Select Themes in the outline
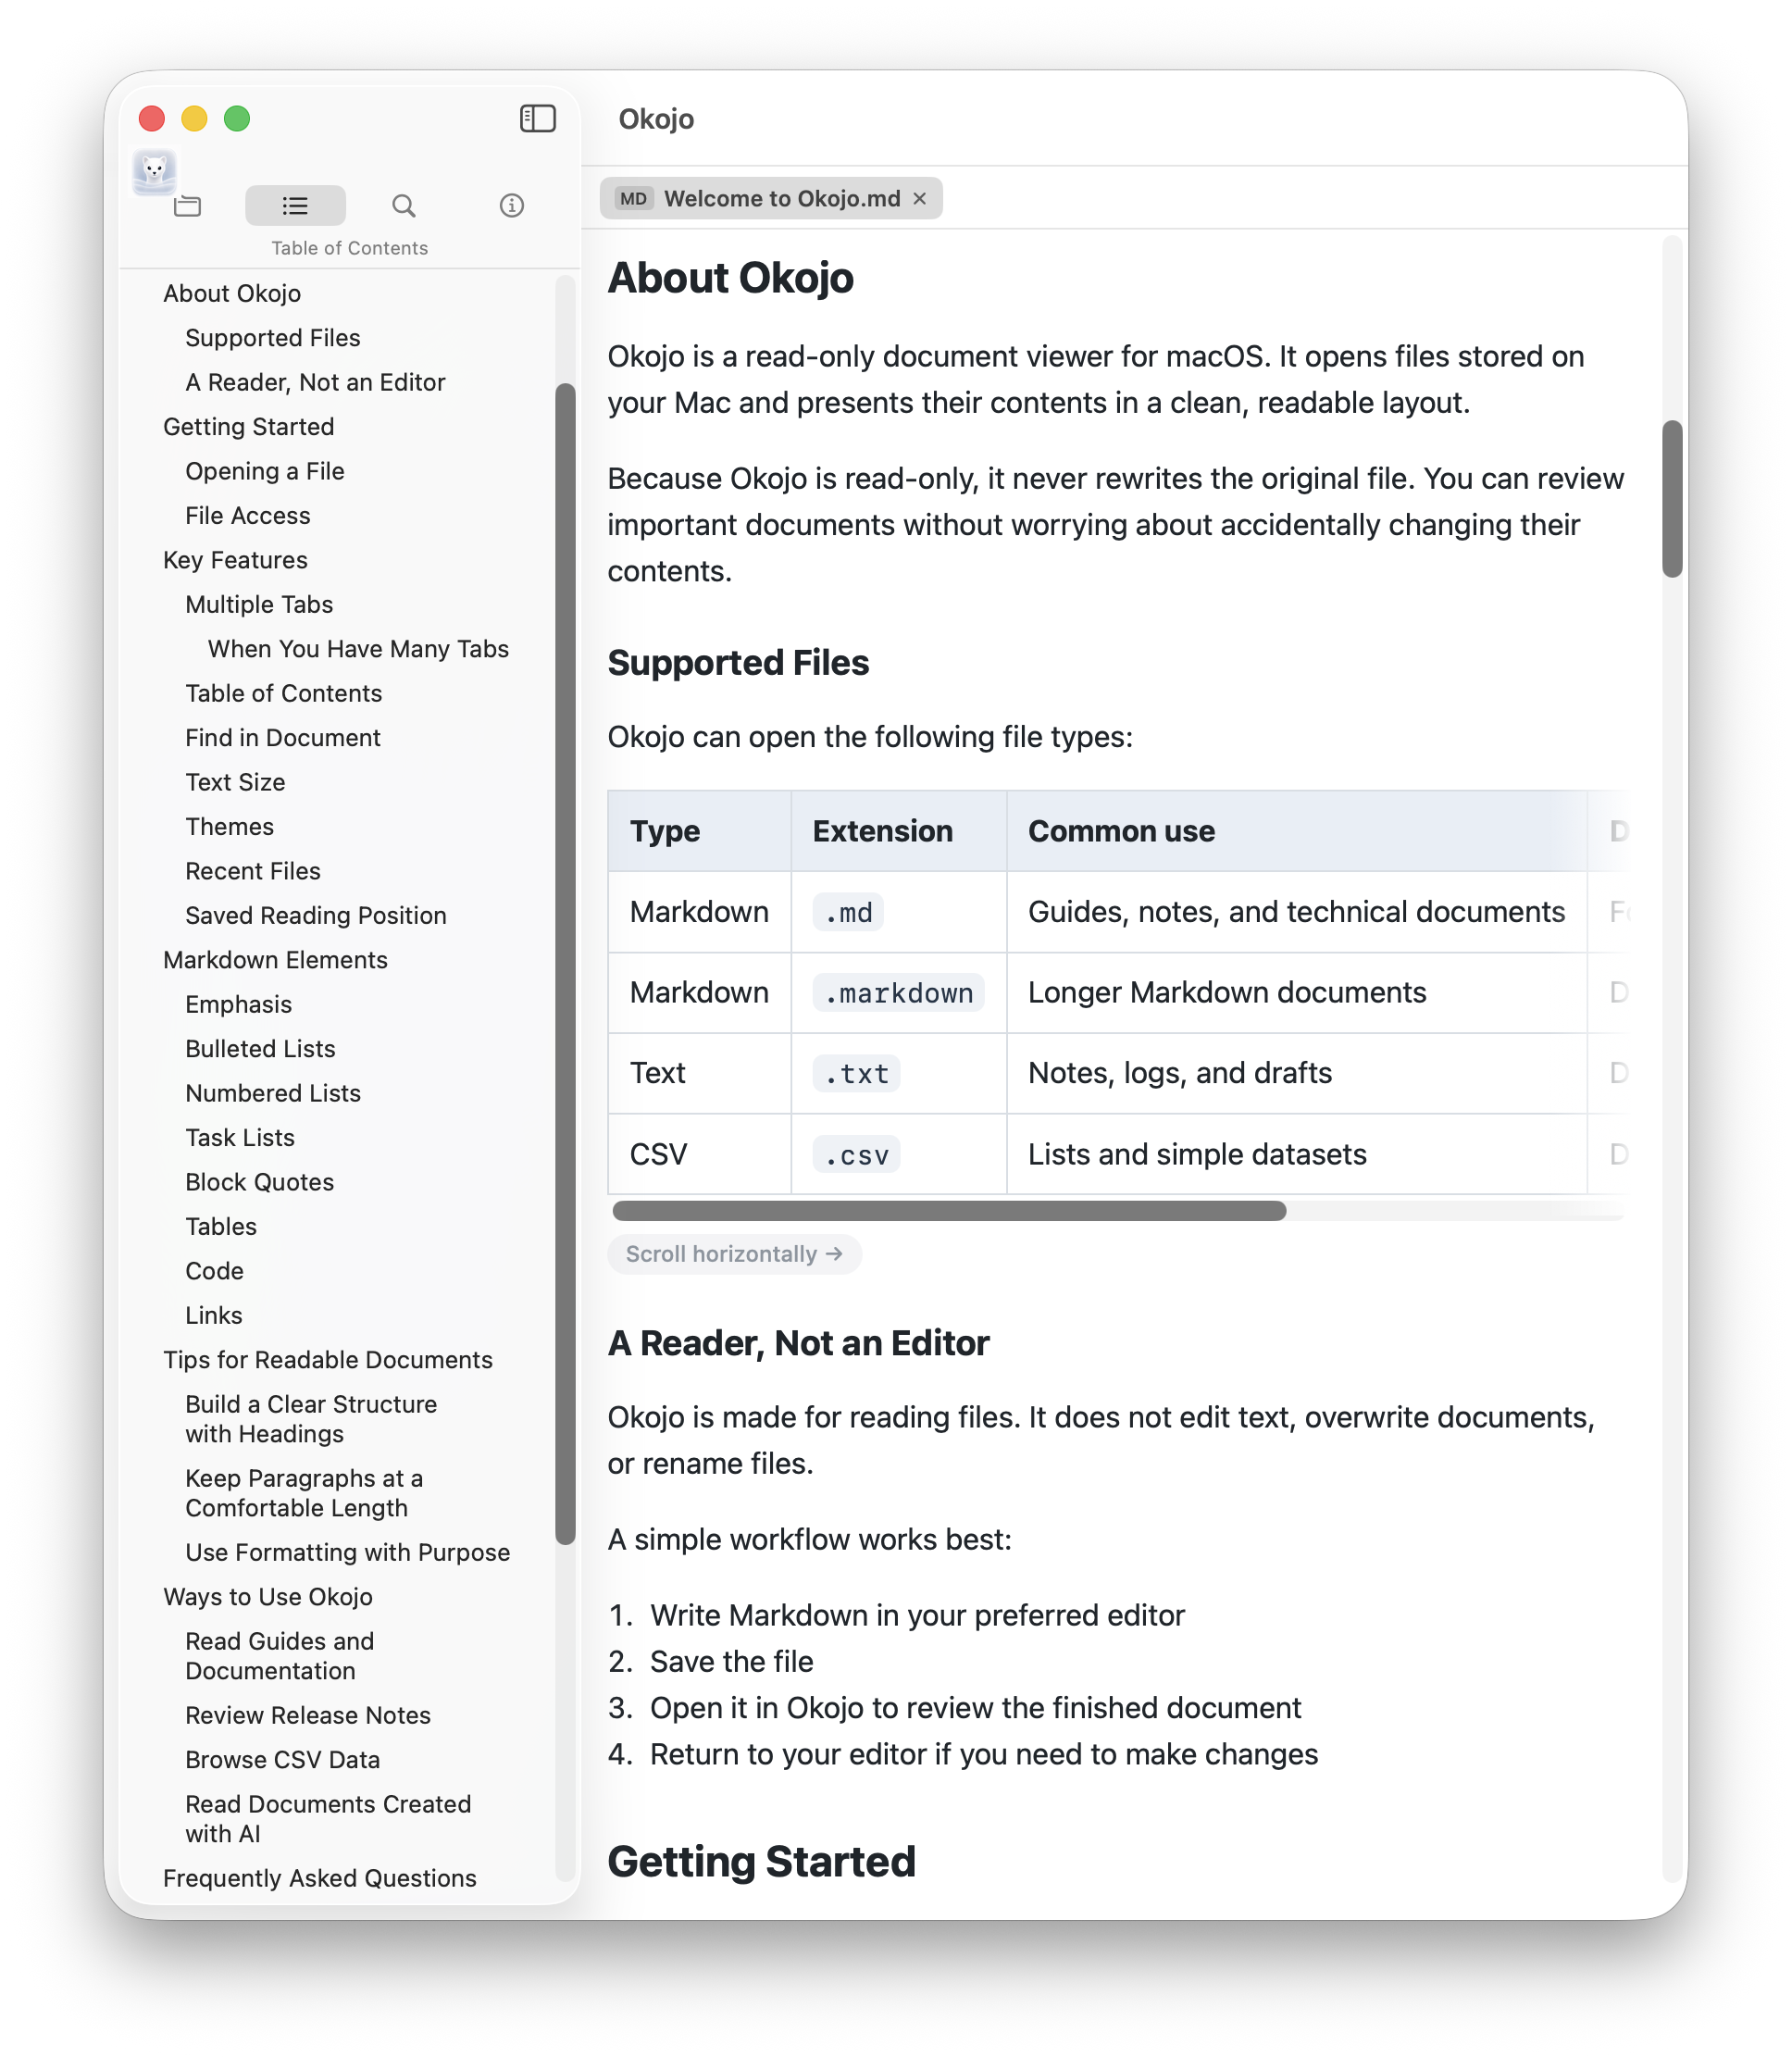The width and height of the screenshot is (1792, 2057). tap(229, 827)
